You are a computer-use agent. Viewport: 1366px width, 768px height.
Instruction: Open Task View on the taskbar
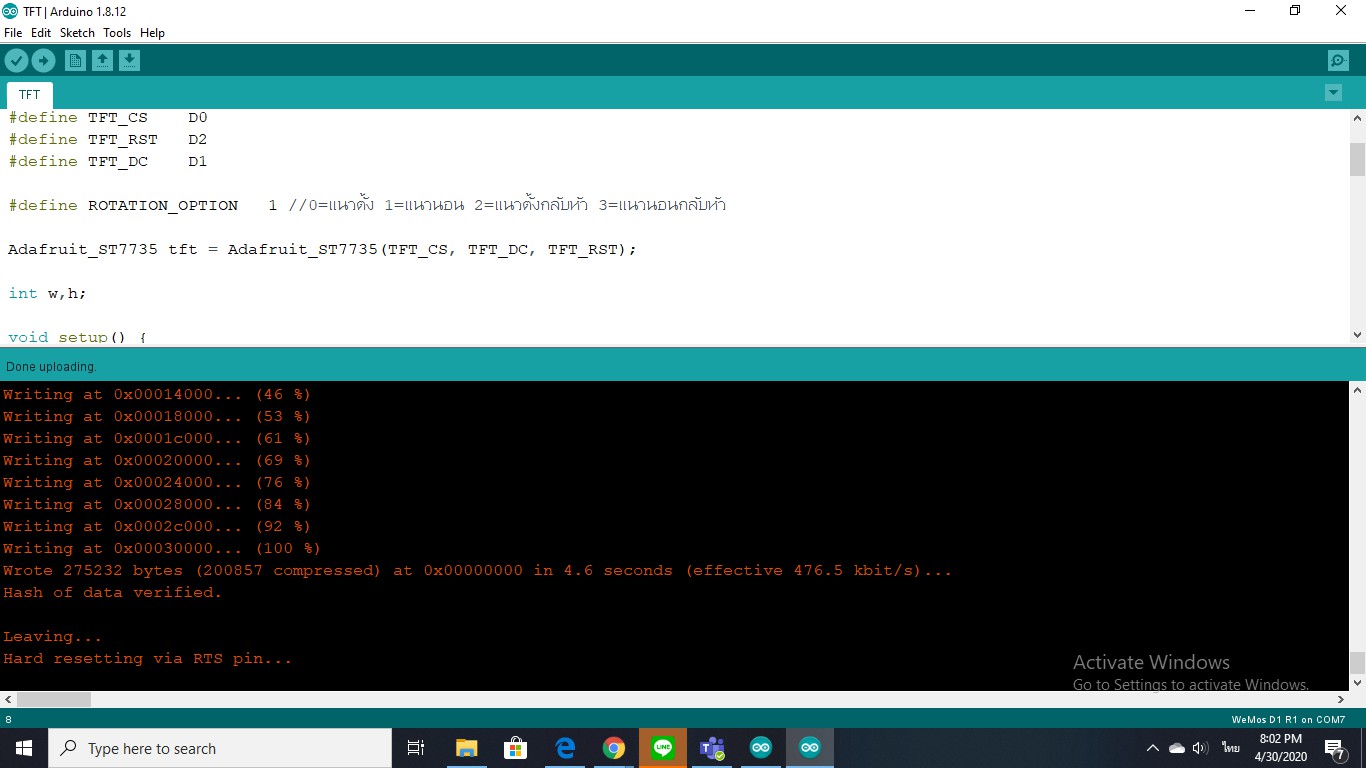416,748
